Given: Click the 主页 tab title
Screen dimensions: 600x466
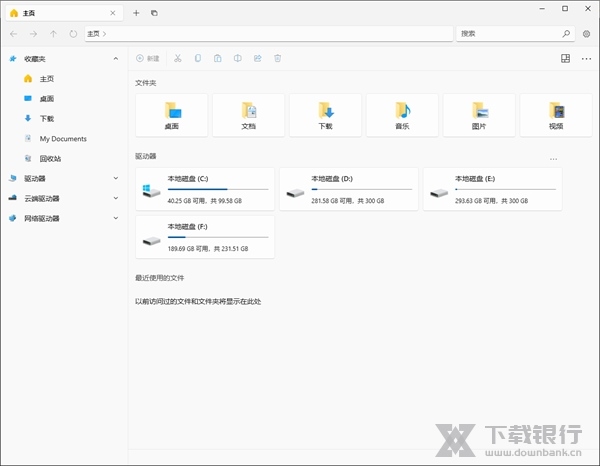Looking at the screenshot, I should (29, 13).
